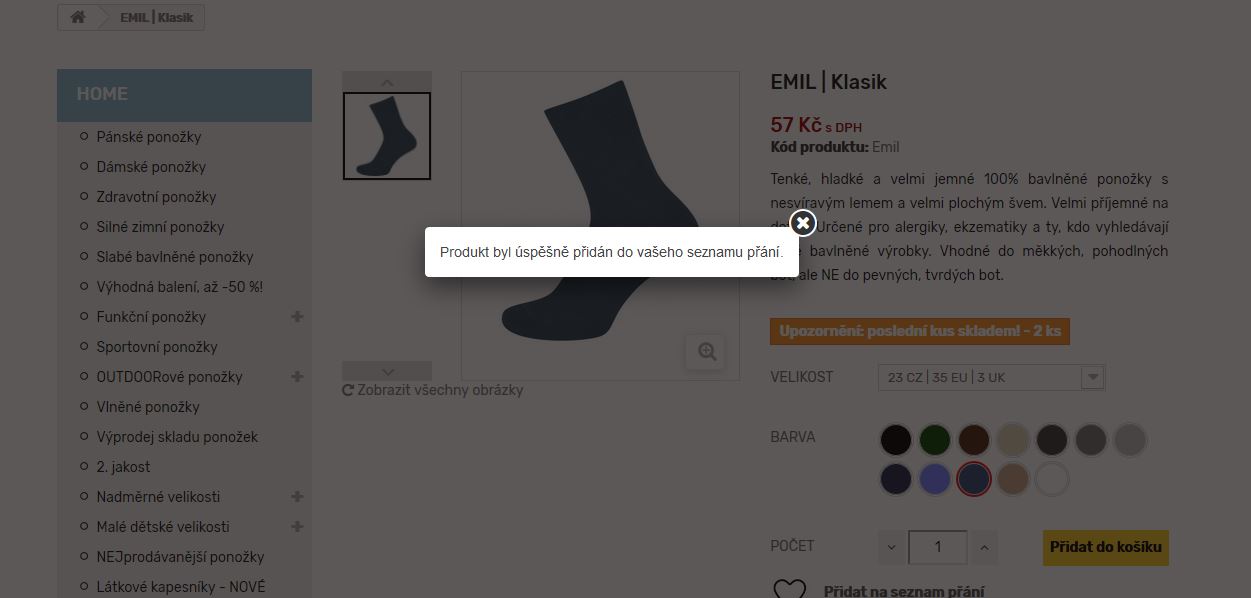
Task: Expand the Nadměrné velikosti category
Action: point(297,497)
